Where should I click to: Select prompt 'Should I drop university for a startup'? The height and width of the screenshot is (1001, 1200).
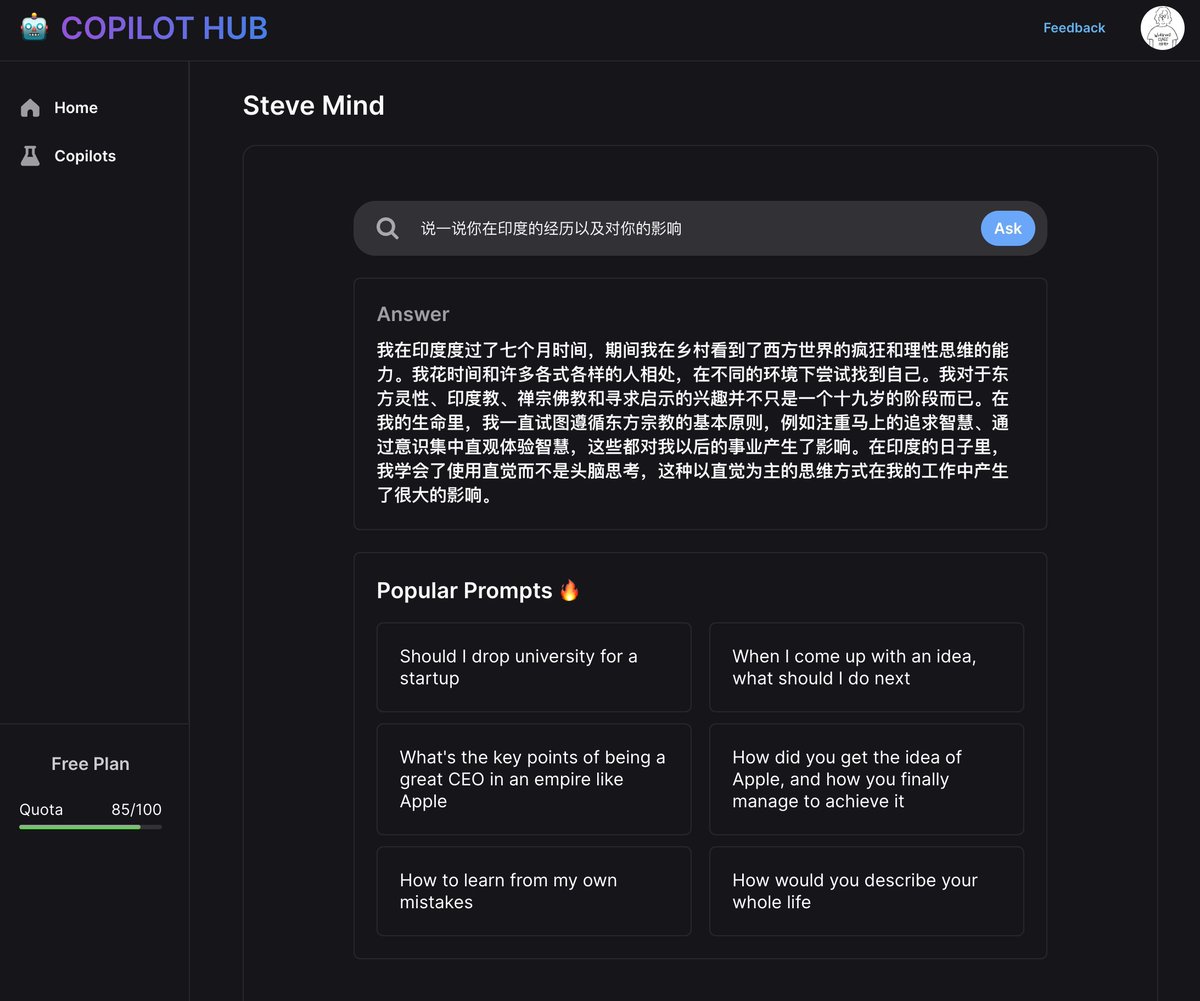[x=534, y=667]
